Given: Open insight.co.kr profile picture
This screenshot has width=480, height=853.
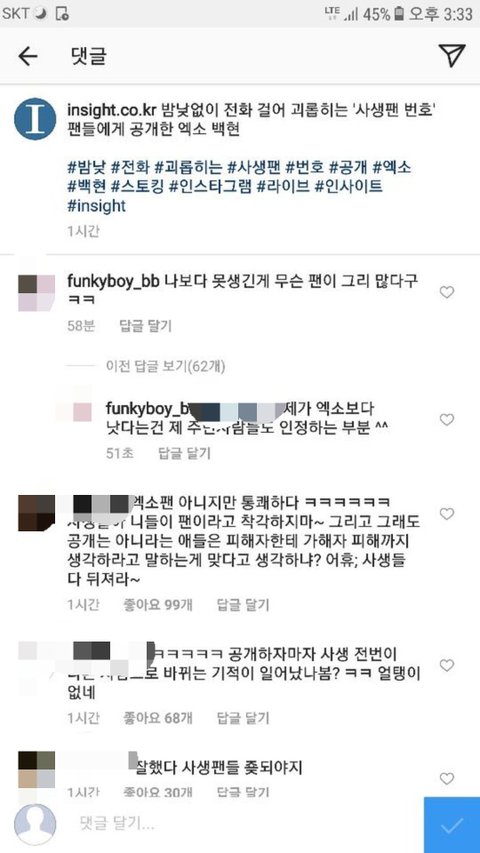Looking at the screenshot, I should (x=35, y=119).
